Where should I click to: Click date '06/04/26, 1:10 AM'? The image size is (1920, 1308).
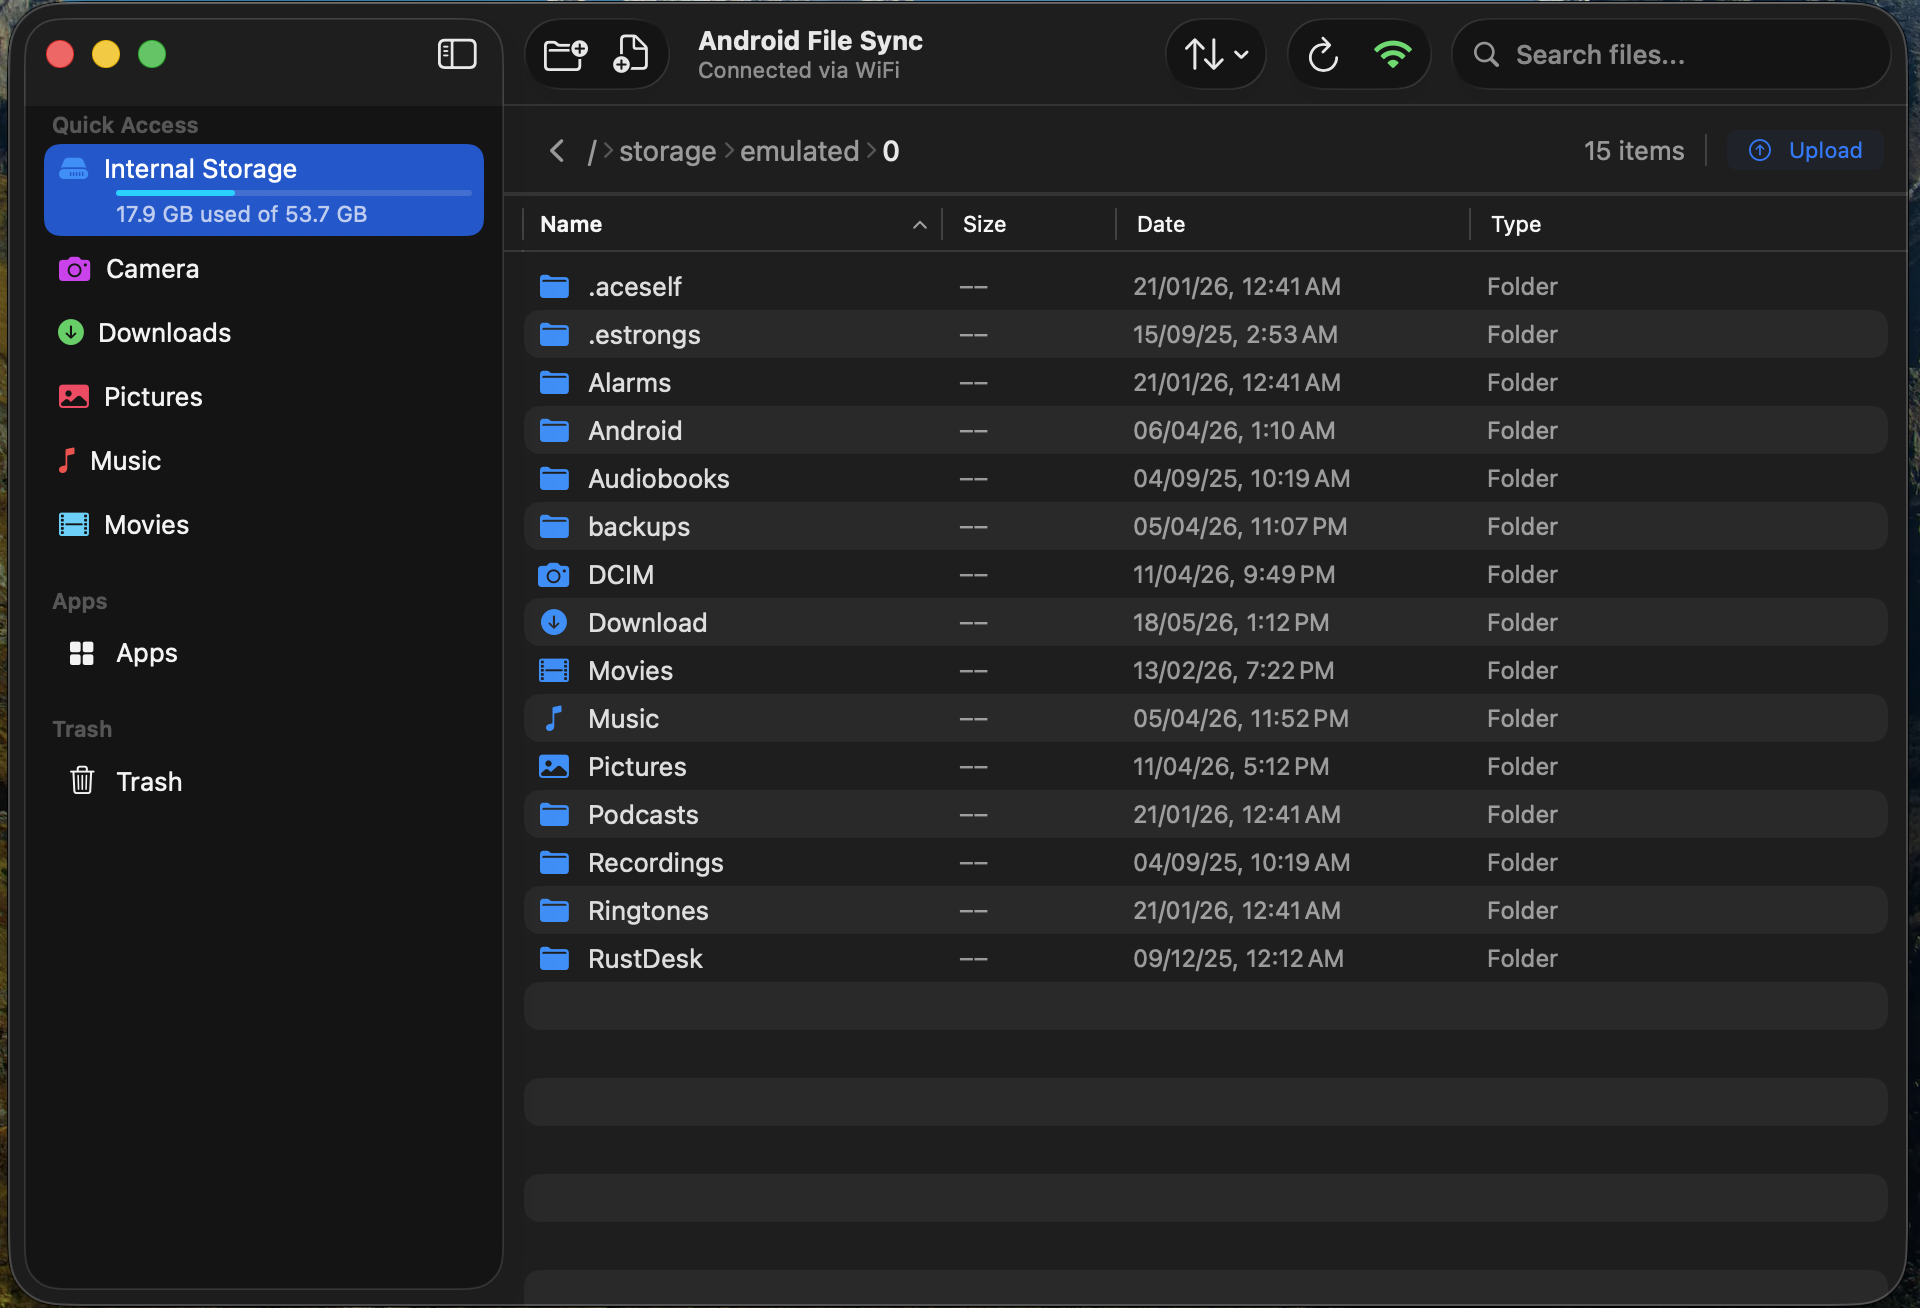1234,431
